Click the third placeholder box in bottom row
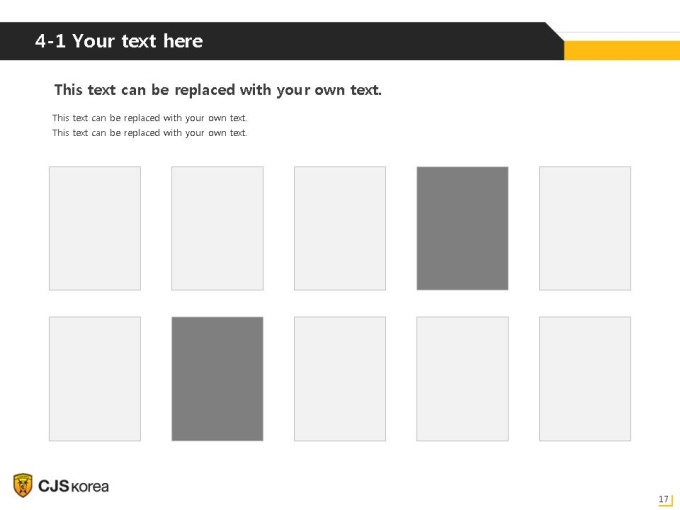 pos(340,379)
